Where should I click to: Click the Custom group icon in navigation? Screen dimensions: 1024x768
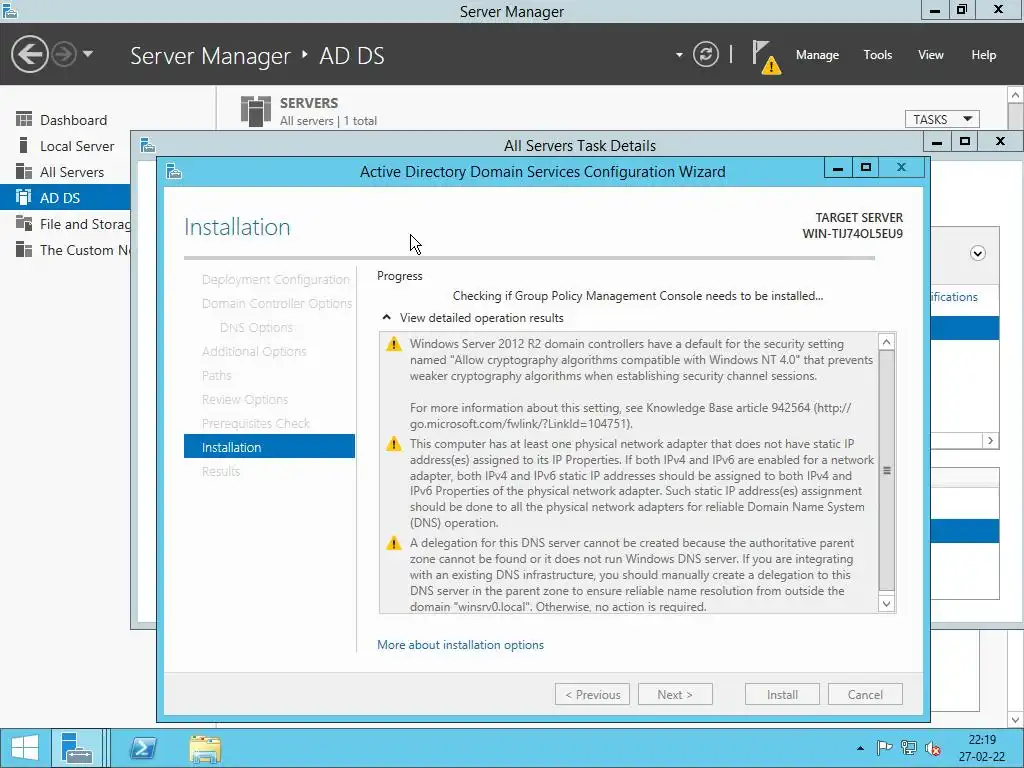pos(24,249)
